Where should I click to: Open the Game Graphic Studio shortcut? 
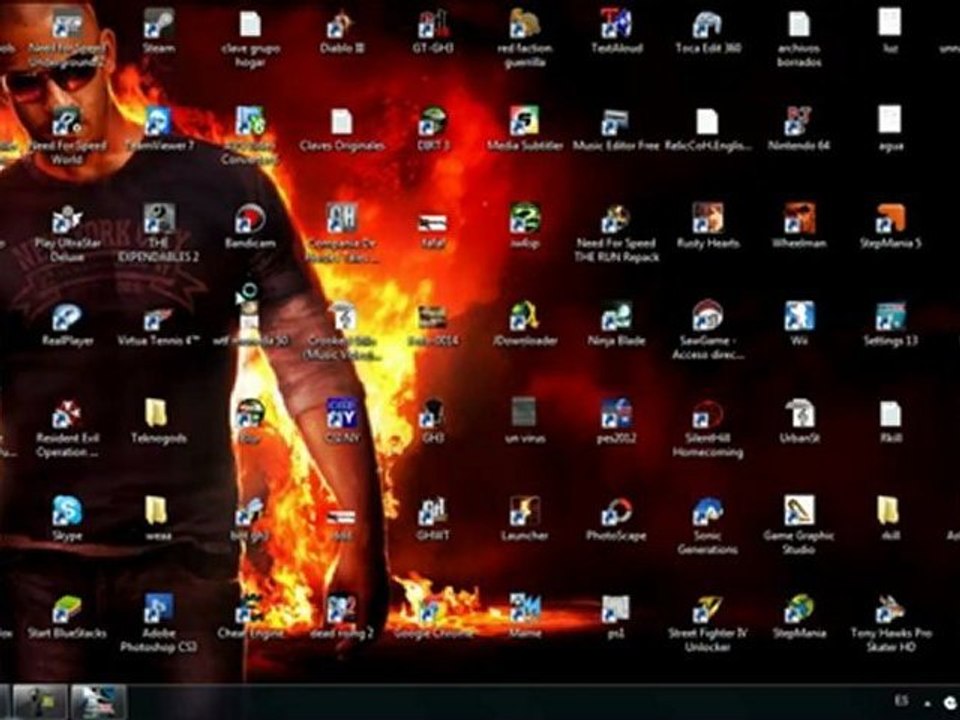tap(798, 526)
